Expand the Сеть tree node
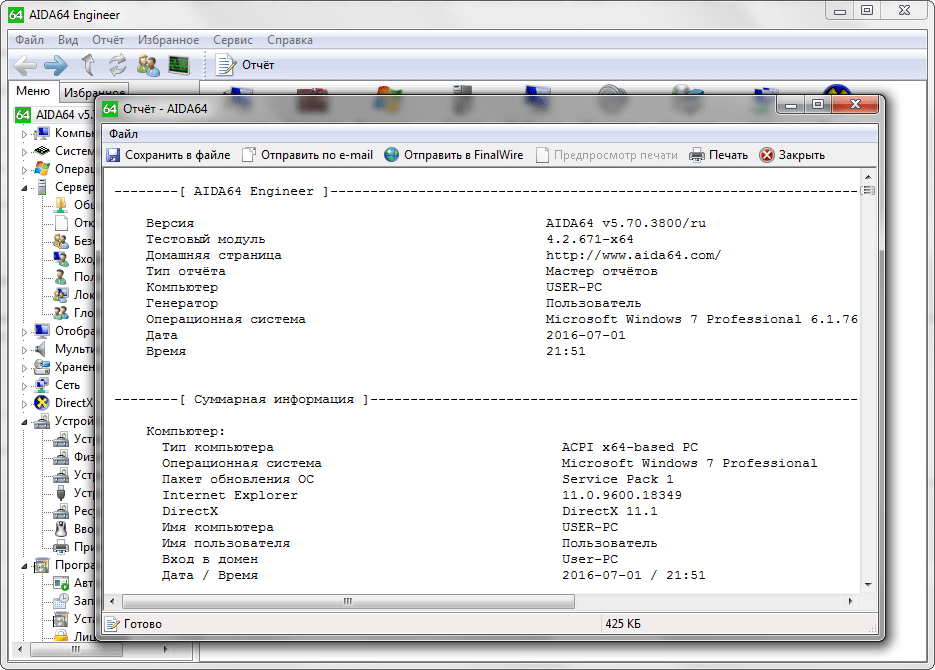Viewport: 935px width, 670px height. pos(25,385)
